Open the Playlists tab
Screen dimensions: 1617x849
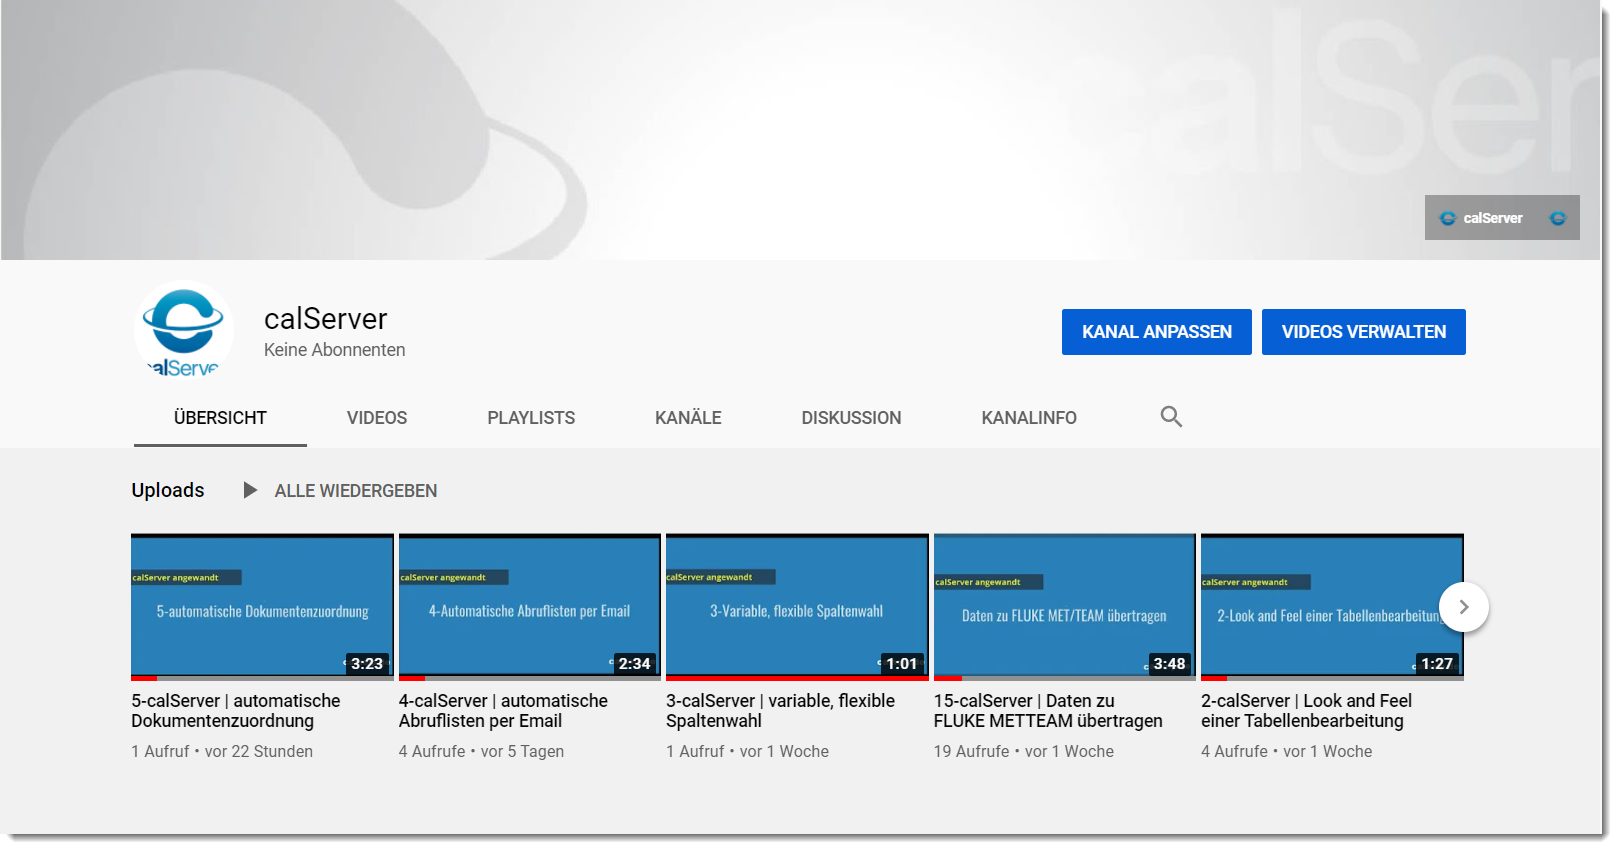[x=531, y=418]
